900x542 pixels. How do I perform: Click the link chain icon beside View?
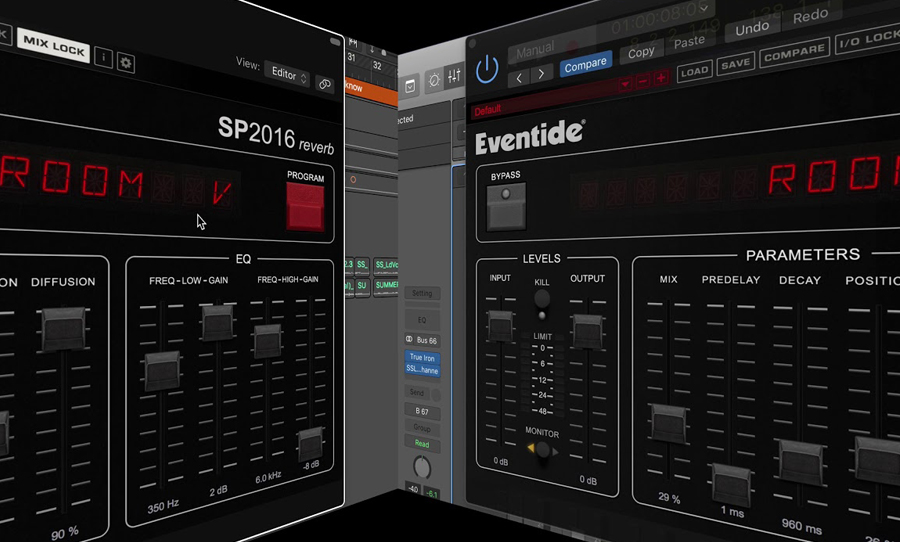coord(326,84)
